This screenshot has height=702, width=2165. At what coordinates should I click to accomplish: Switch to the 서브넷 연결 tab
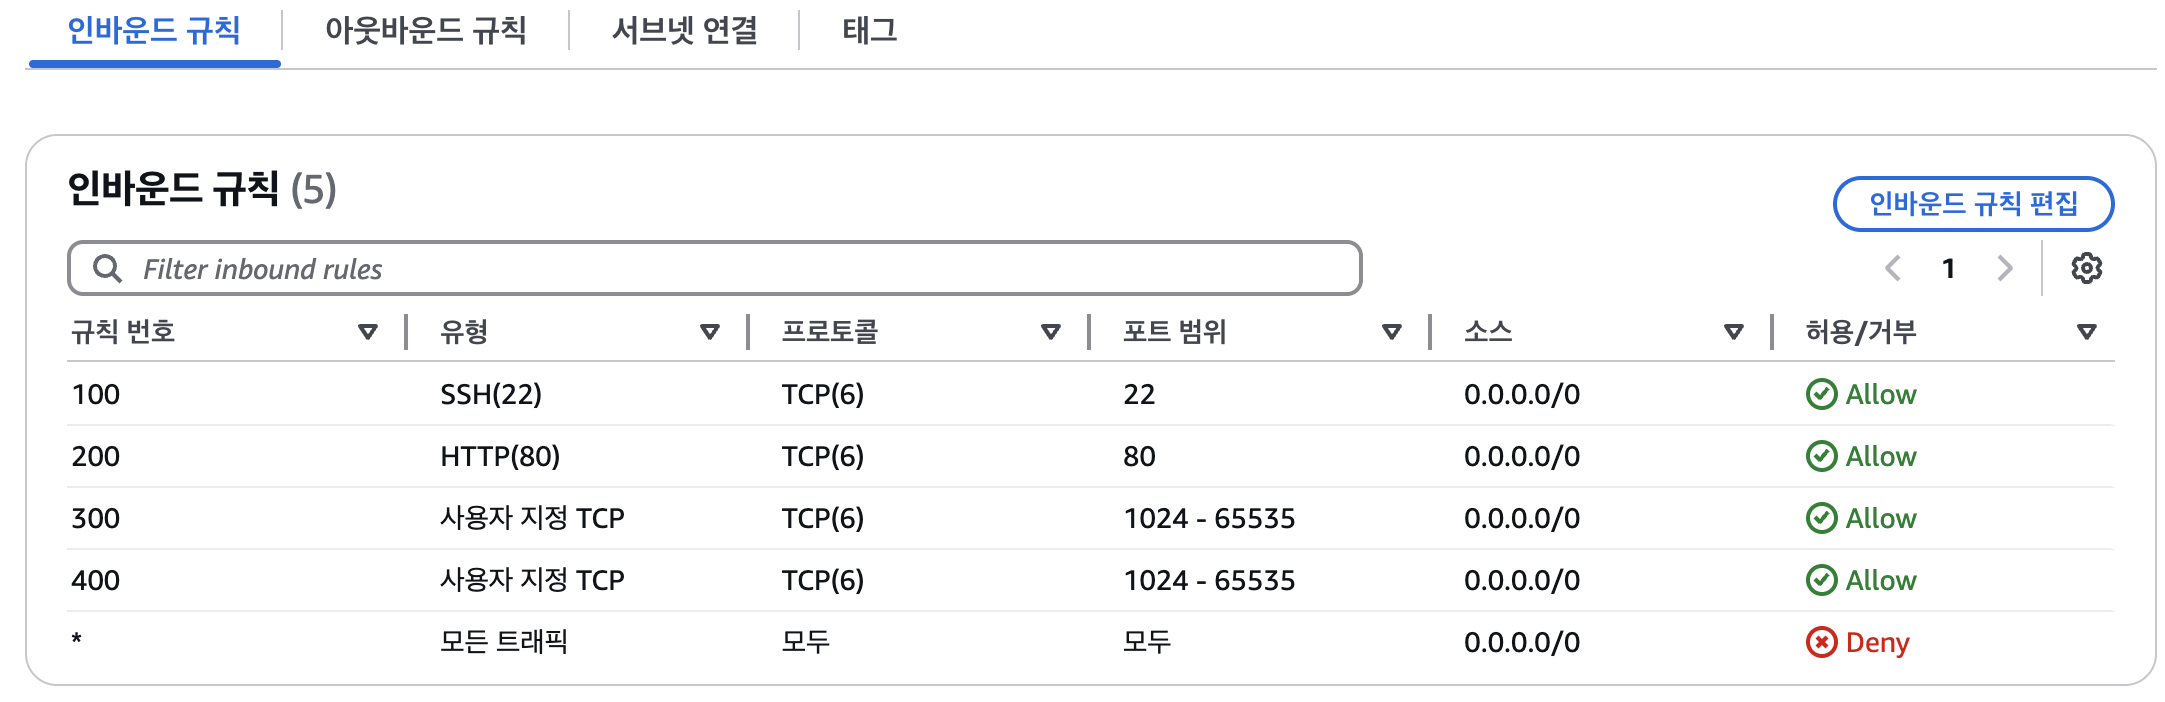pos(684,31)
